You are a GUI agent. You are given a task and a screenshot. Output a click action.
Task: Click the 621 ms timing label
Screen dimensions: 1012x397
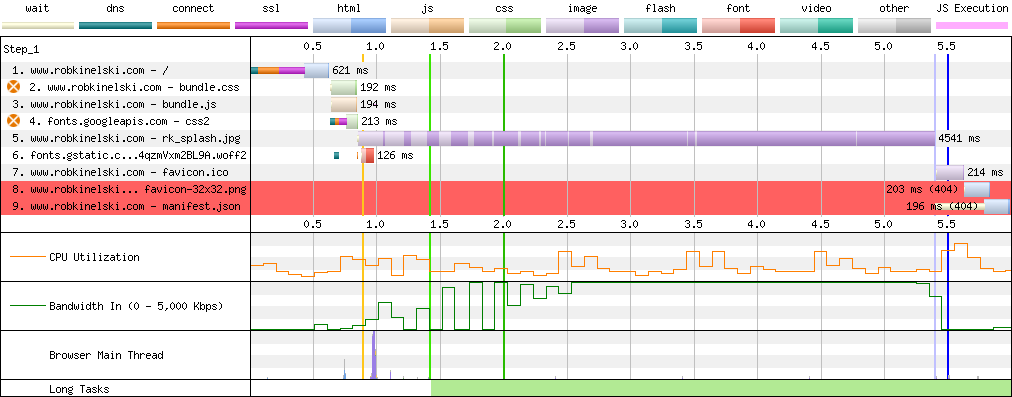pyautogui.click(x=350, y=70)
